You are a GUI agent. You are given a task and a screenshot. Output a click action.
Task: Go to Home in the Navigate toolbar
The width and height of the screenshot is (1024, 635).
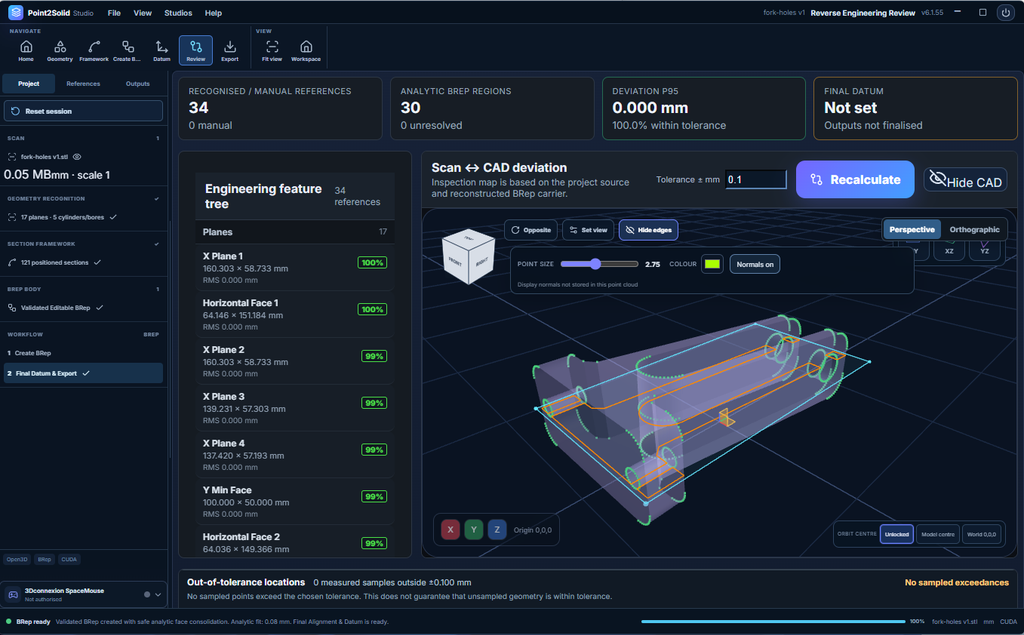[26, 50]
